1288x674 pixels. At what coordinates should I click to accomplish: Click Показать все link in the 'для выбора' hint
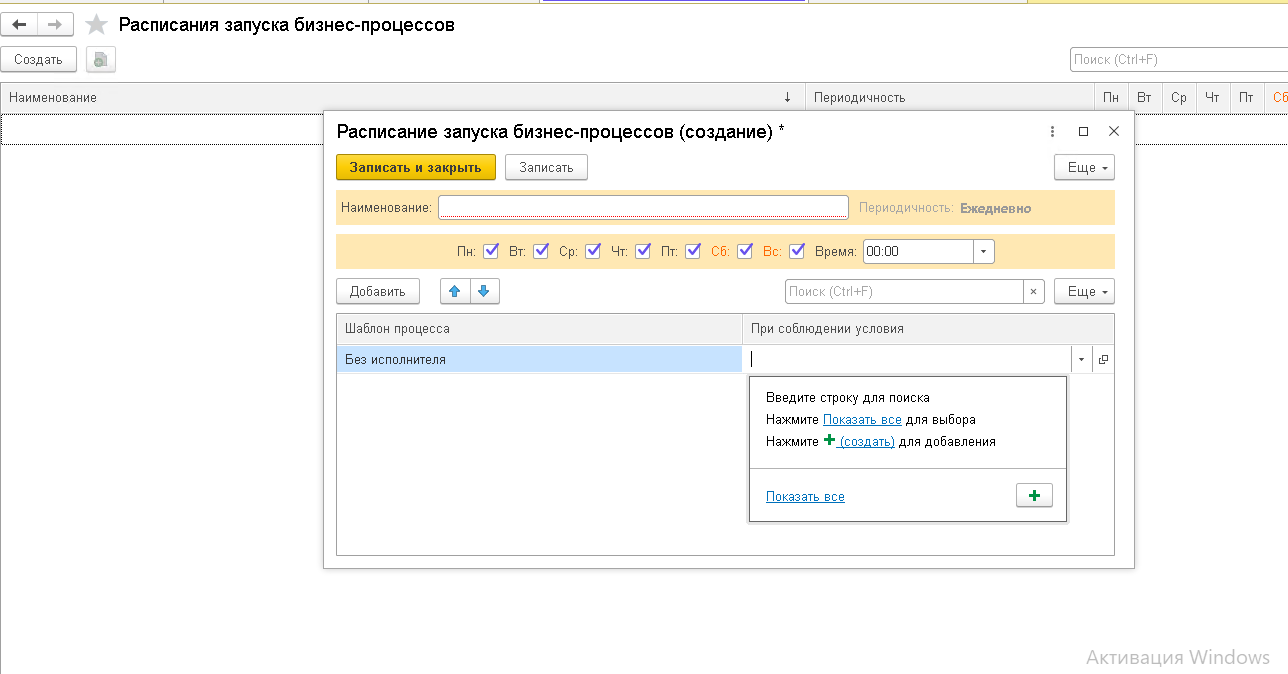pos(862,419)
